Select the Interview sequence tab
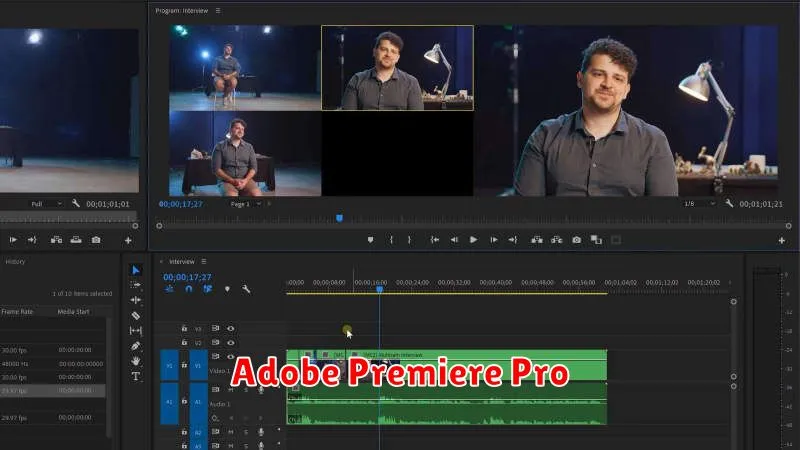Viewport: 800px width, 450px height. (182, 261)
